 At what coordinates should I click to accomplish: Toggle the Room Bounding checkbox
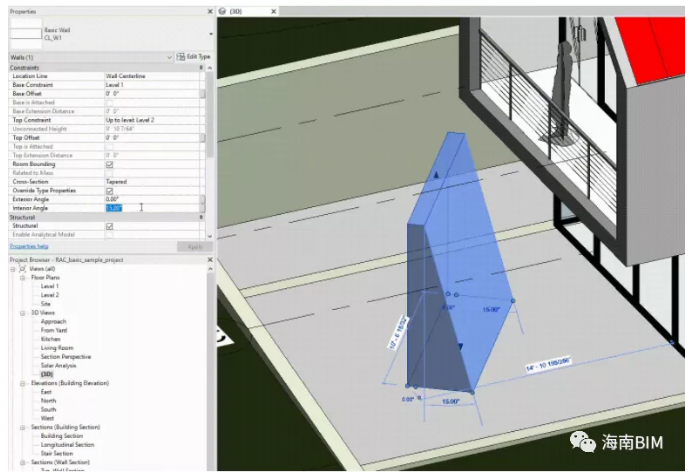click(x=109, y=164)
